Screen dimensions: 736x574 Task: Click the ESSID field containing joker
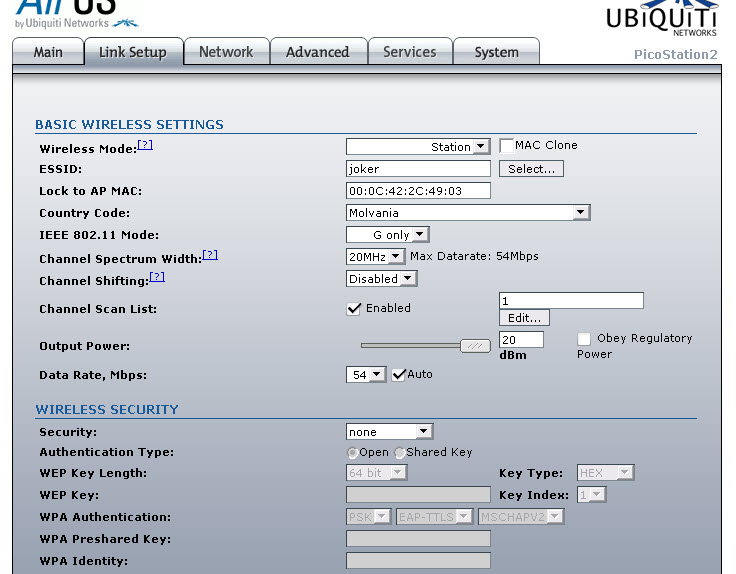(418, 168)
